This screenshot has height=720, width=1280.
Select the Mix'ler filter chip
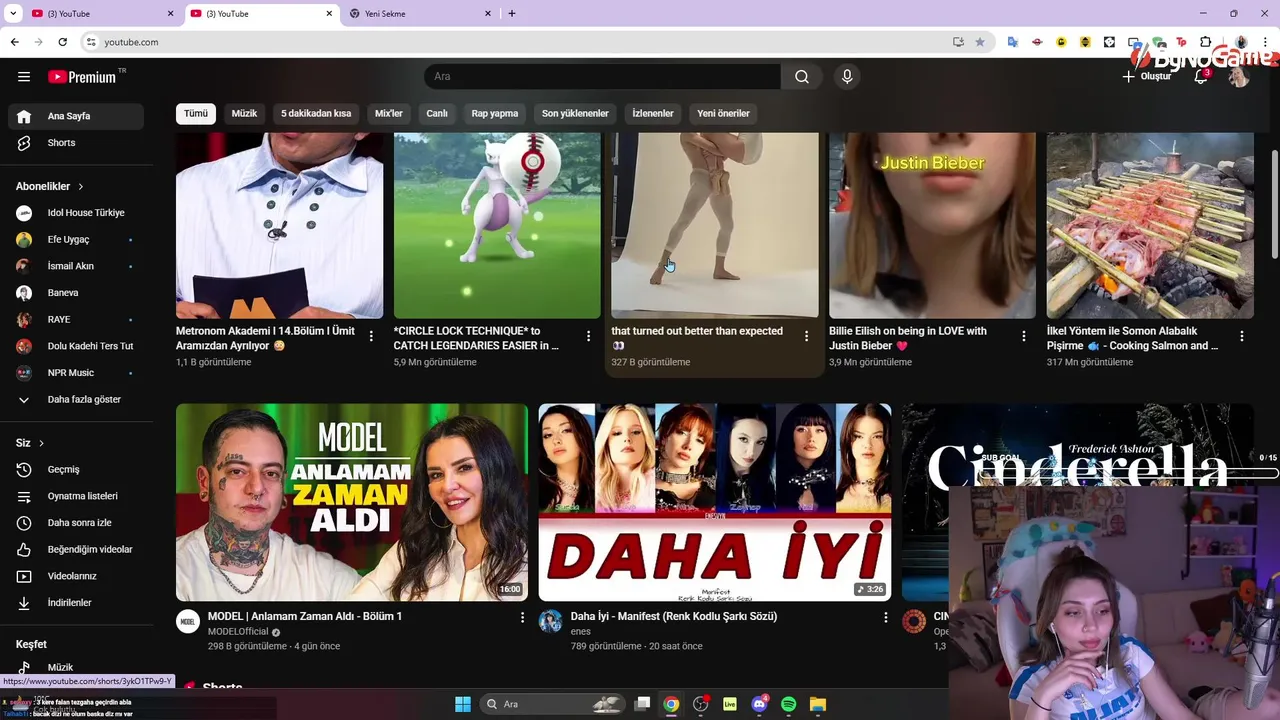click(x=389, y=114)
